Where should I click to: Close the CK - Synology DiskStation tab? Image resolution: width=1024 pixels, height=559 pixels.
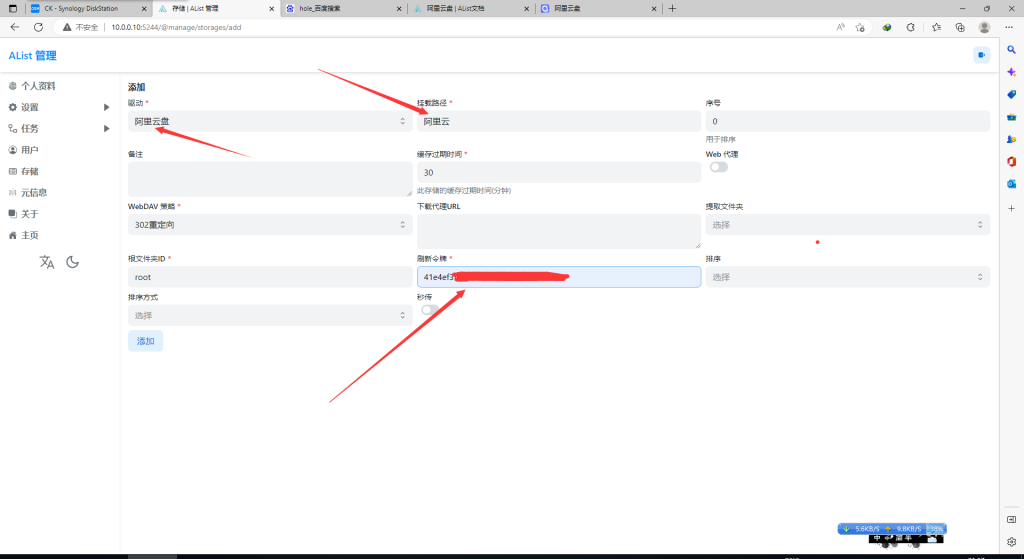click(144, 8)
